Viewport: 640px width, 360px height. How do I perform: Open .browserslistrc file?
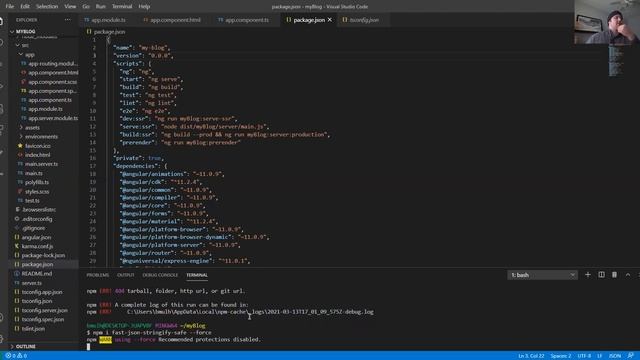[39, 209]
